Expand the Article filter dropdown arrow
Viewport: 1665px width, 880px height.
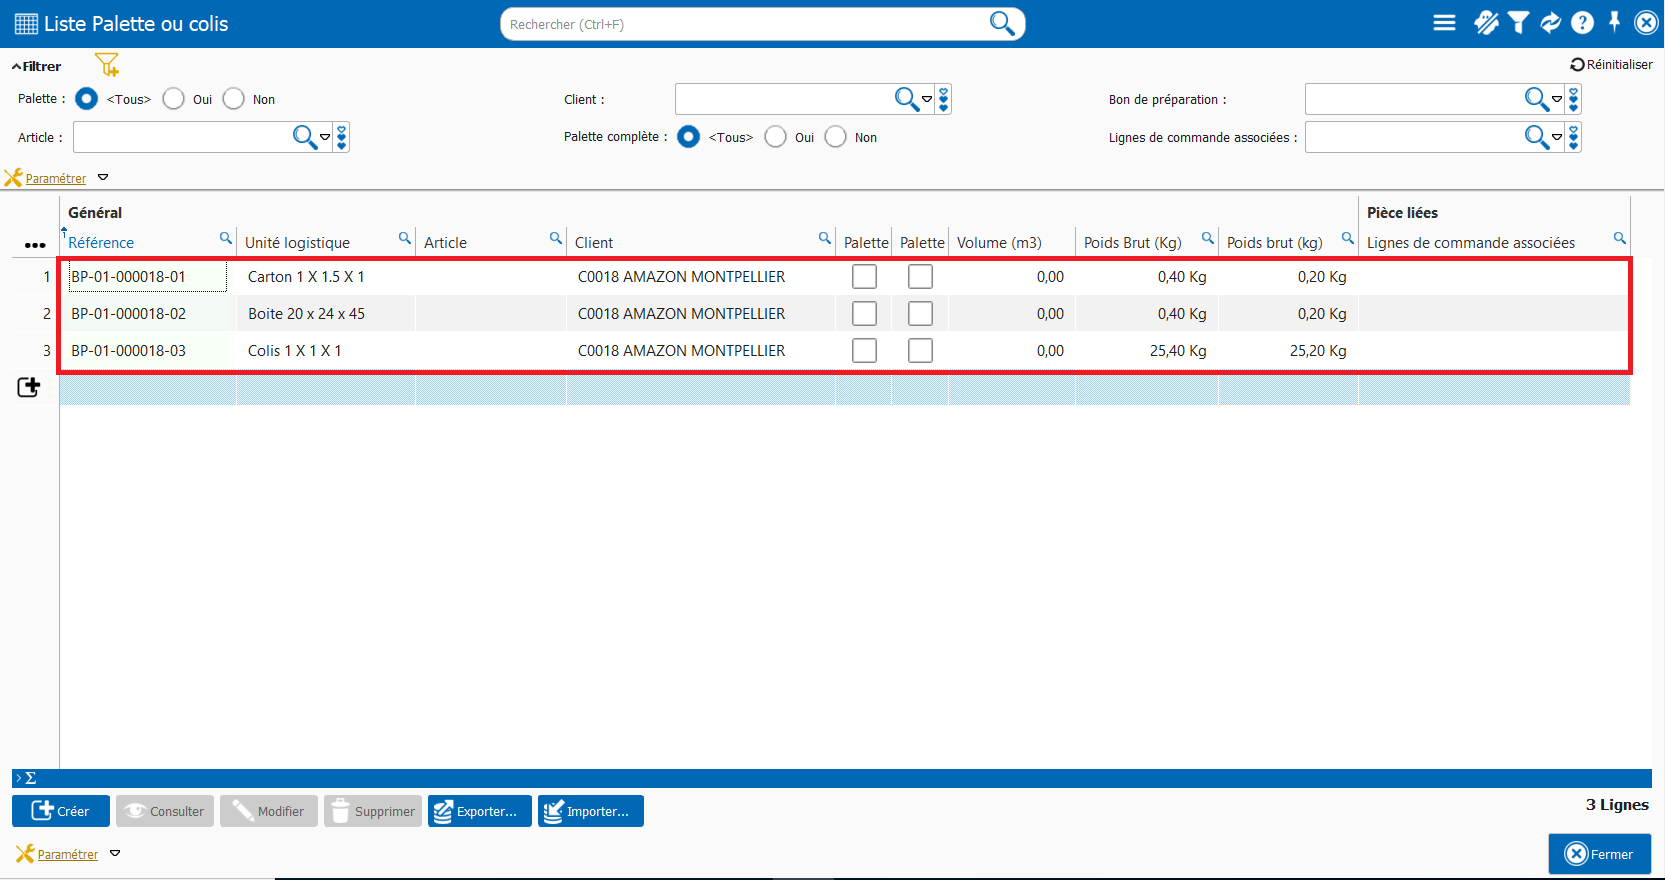[x=325, y=137]
